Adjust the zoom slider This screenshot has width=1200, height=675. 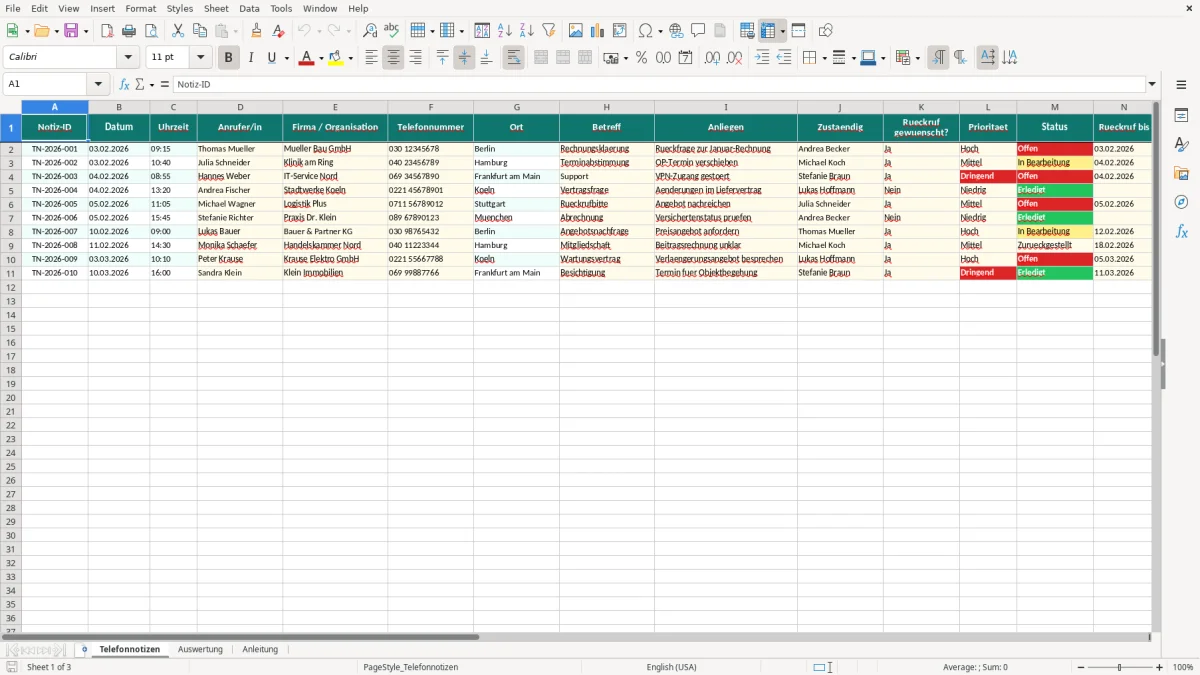coord(1120,667)
